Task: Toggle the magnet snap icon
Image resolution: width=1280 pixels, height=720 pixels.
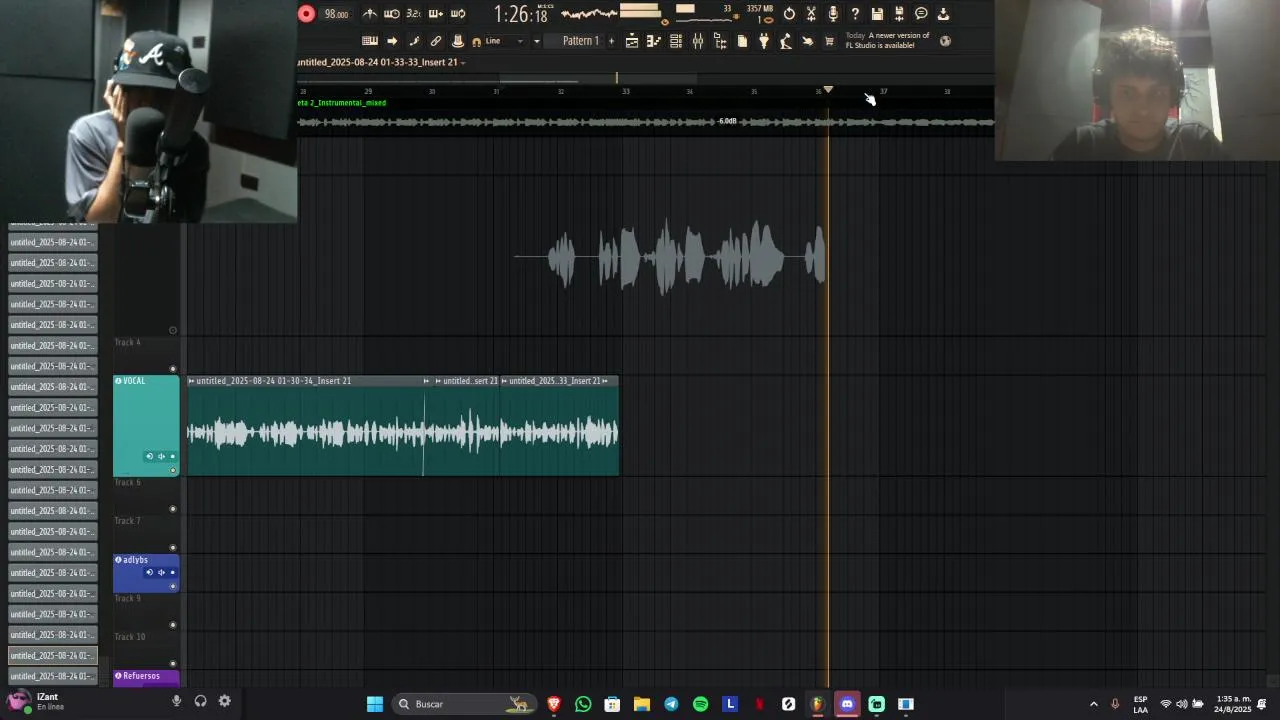Action: (476, 41)
